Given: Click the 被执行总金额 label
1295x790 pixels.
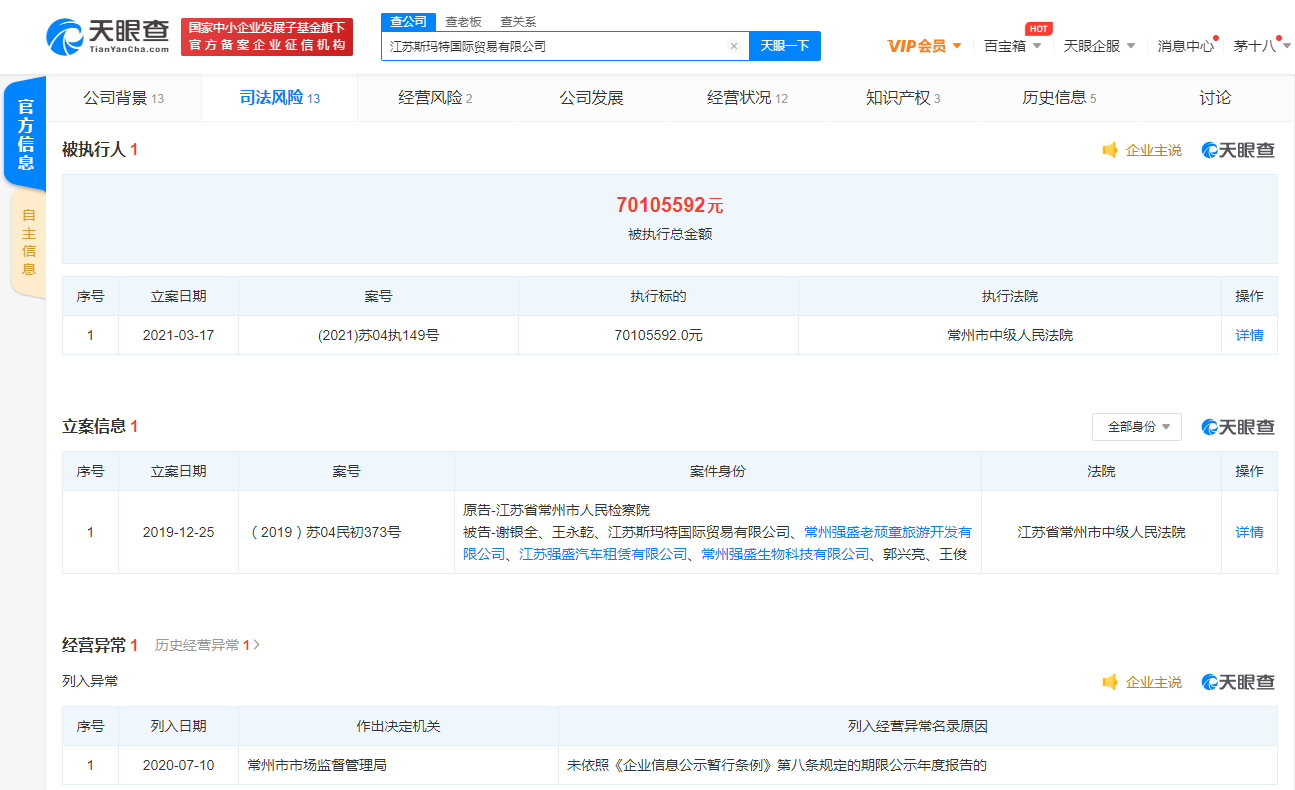Looking at the screenshot, I should coord(669,235).
